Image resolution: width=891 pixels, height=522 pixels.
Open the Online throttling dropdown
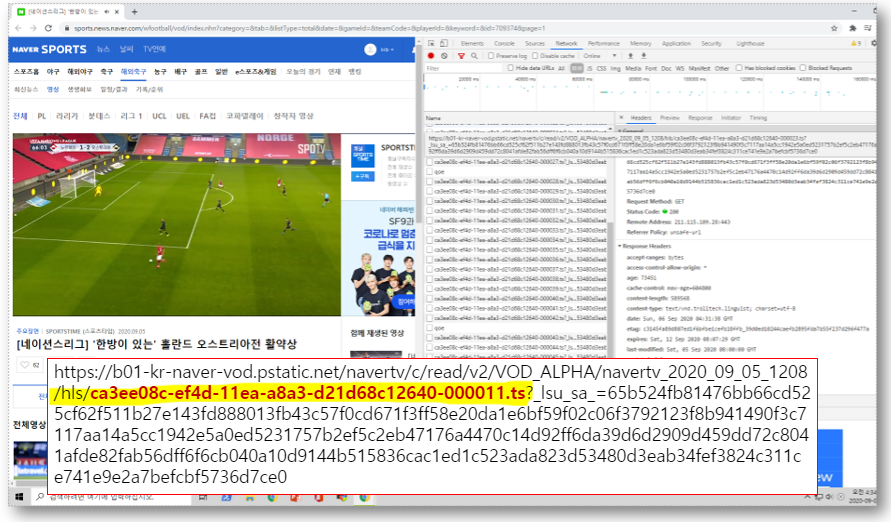[x=600, y=56]
